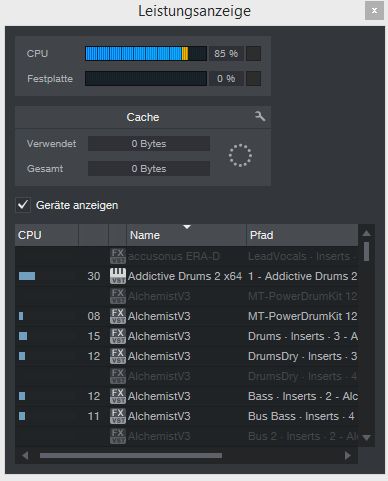
Task: Click the scroll up arrow of device list
Action: (366, 233)
